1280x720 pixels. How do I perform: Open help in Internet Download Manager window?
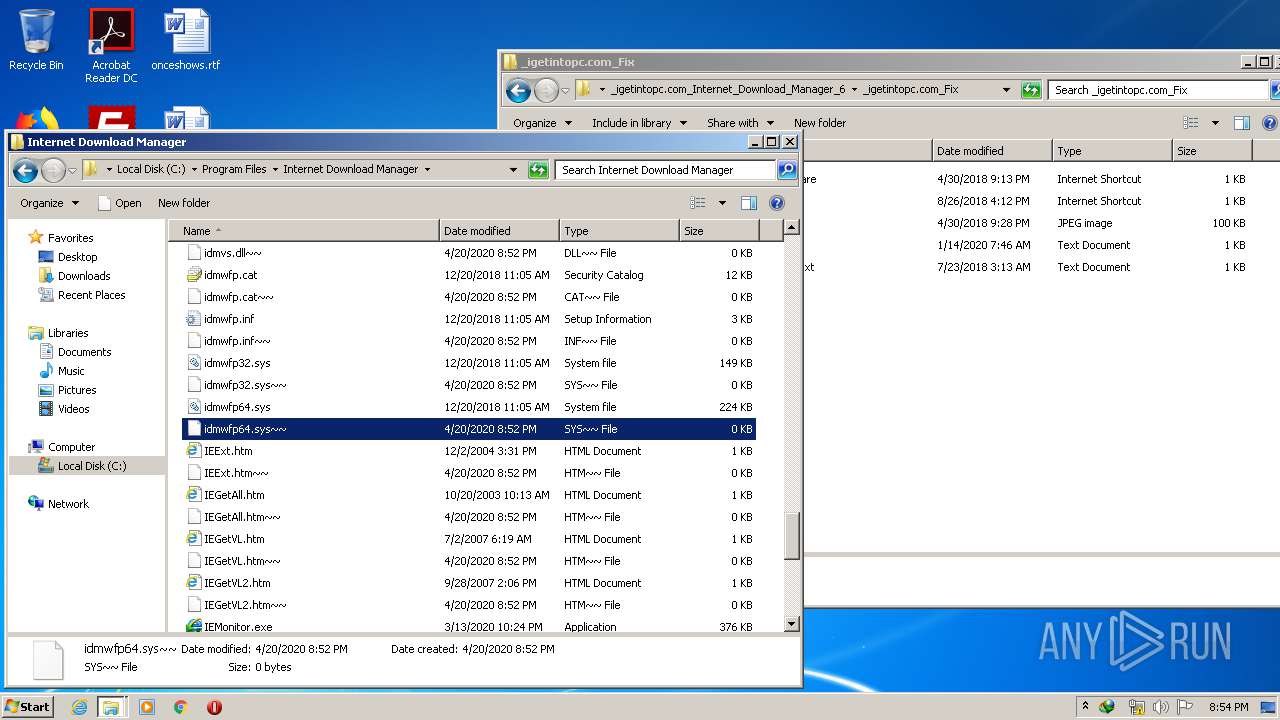(777, 203)
